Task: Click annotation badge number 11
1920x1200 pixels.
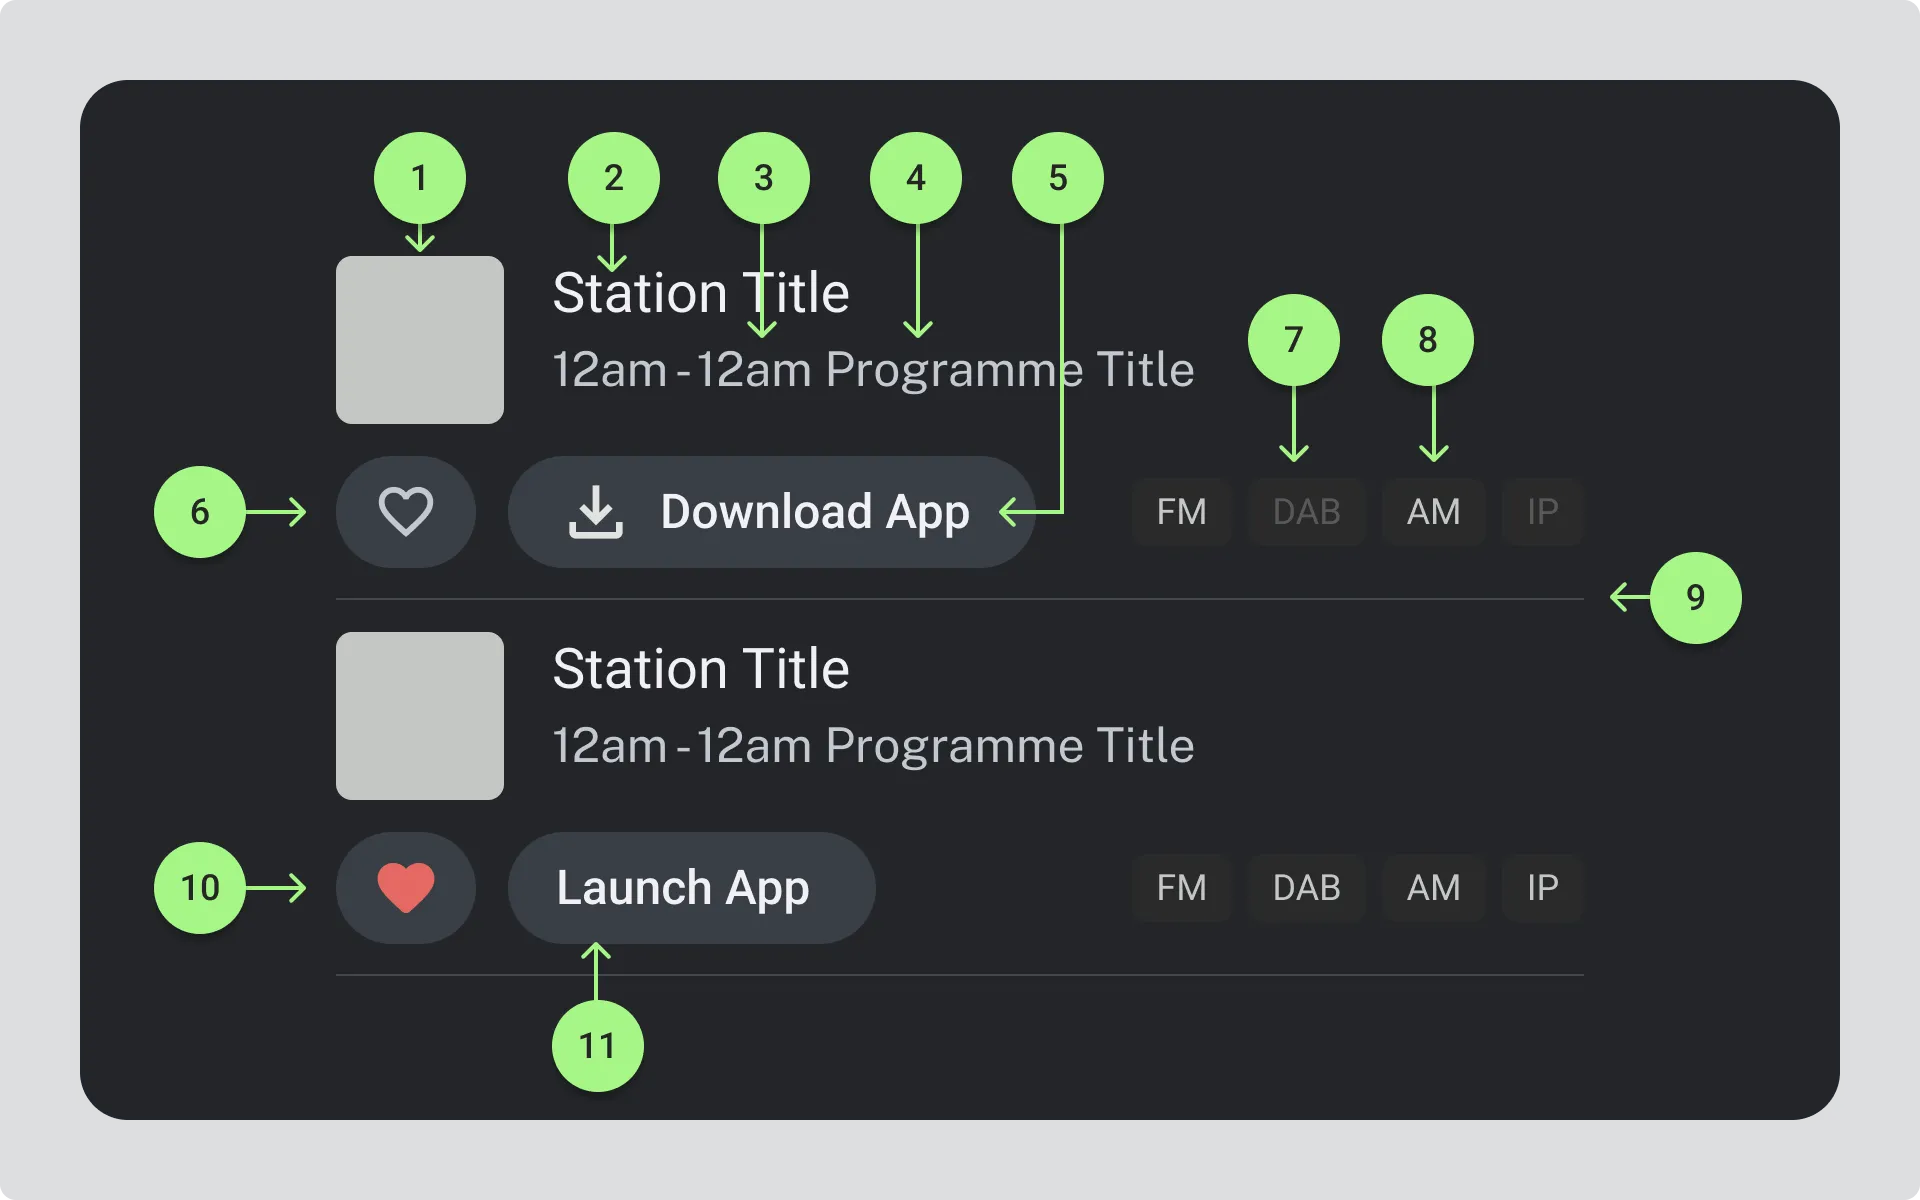Action: (597, 1046)
